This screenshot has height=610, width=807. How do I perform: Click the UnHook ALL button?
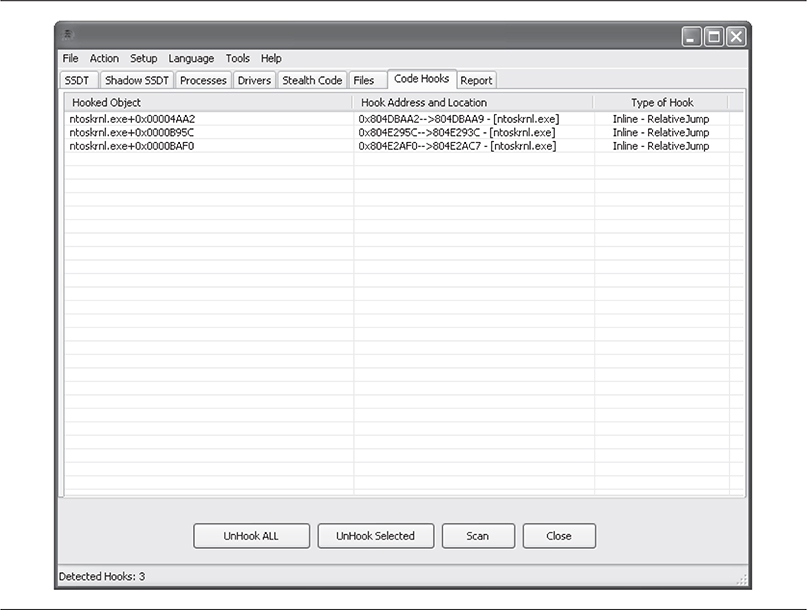251,536
